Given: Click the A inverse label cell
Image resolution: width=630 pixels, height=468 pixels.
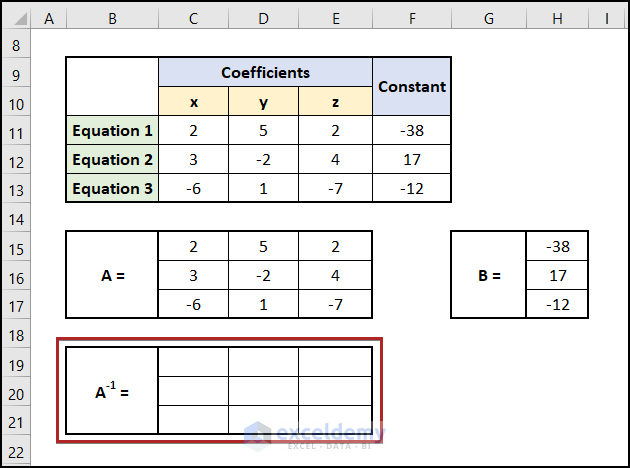Looking at the screenshot, I should pos(112,391).
